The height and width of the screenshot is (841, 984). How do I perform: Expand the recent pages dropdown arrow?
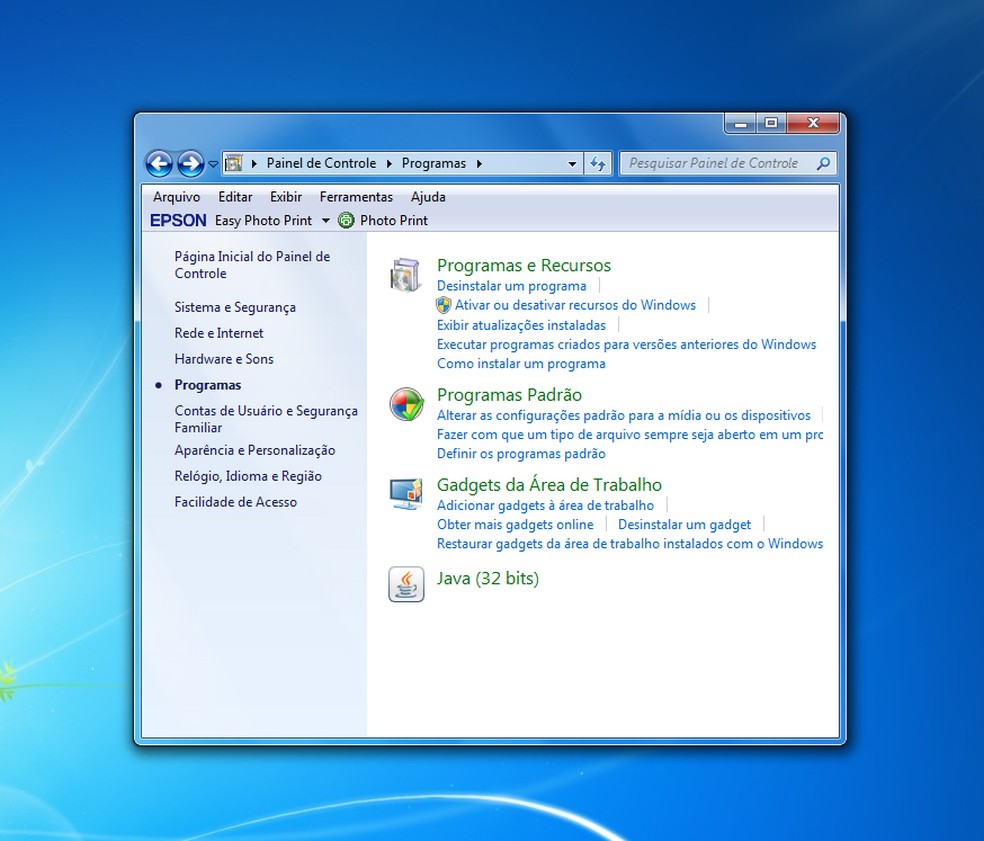pos(213,164)
